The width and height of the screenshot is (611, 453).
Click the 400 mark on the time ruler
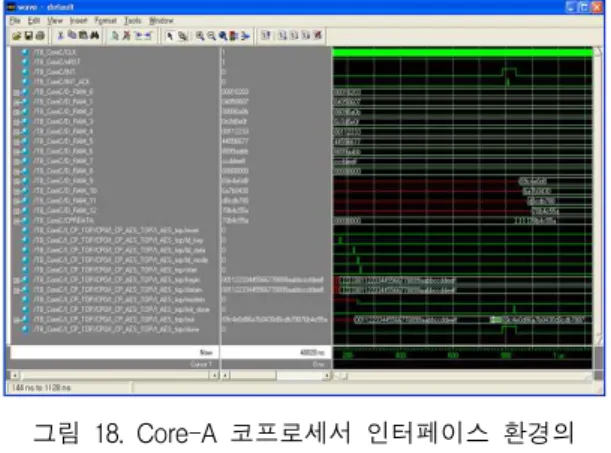[401, 355]
